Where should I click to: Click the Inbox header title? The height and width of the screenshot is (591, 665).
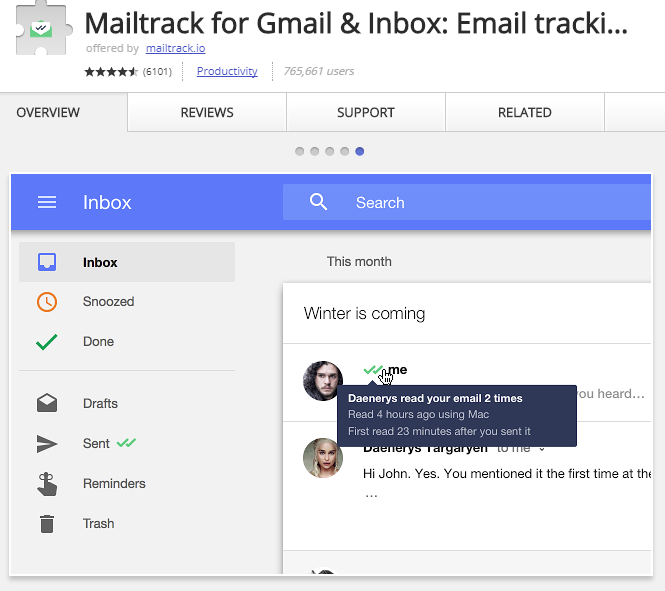pos(107,202)
